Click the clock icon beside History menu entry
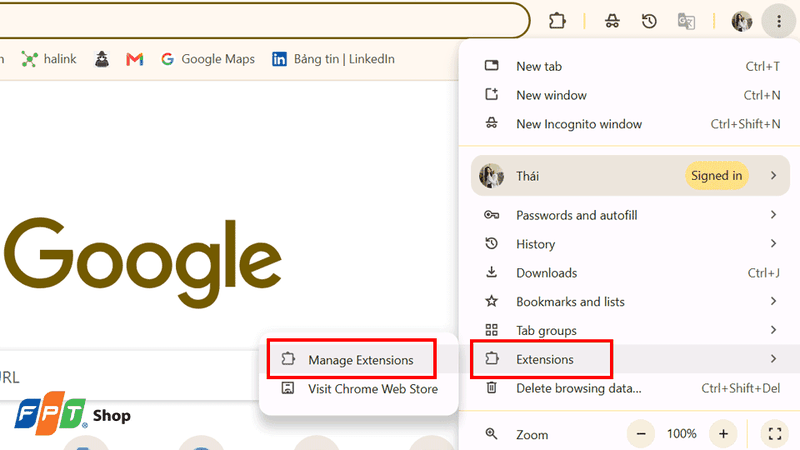This screenshot has width=800, height=450. click(x=492, y=243)
